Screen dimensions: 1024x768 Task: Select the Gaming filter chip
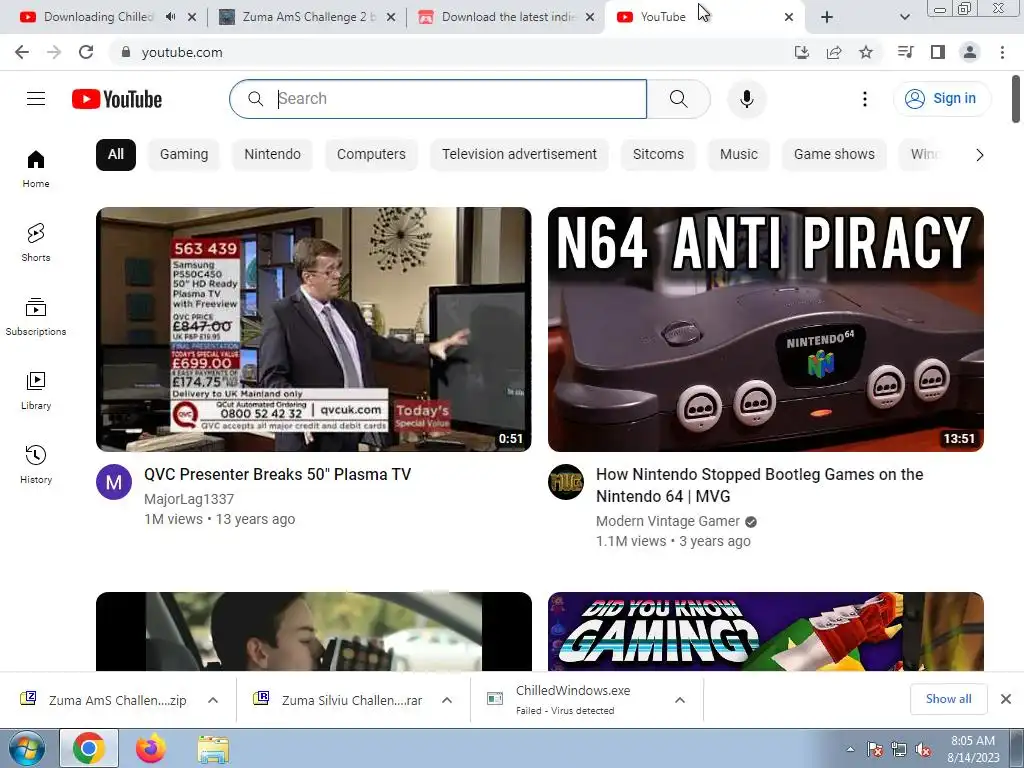coord(184,155)
